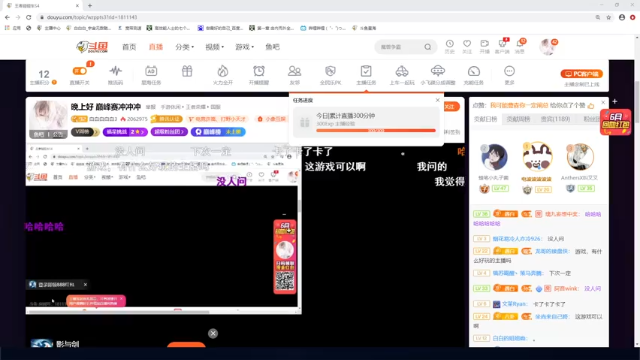The height and width of the screenshot is (360, 640).
Task: Open rank 3 contributor Anthen avatar
Action: [580, 157]
